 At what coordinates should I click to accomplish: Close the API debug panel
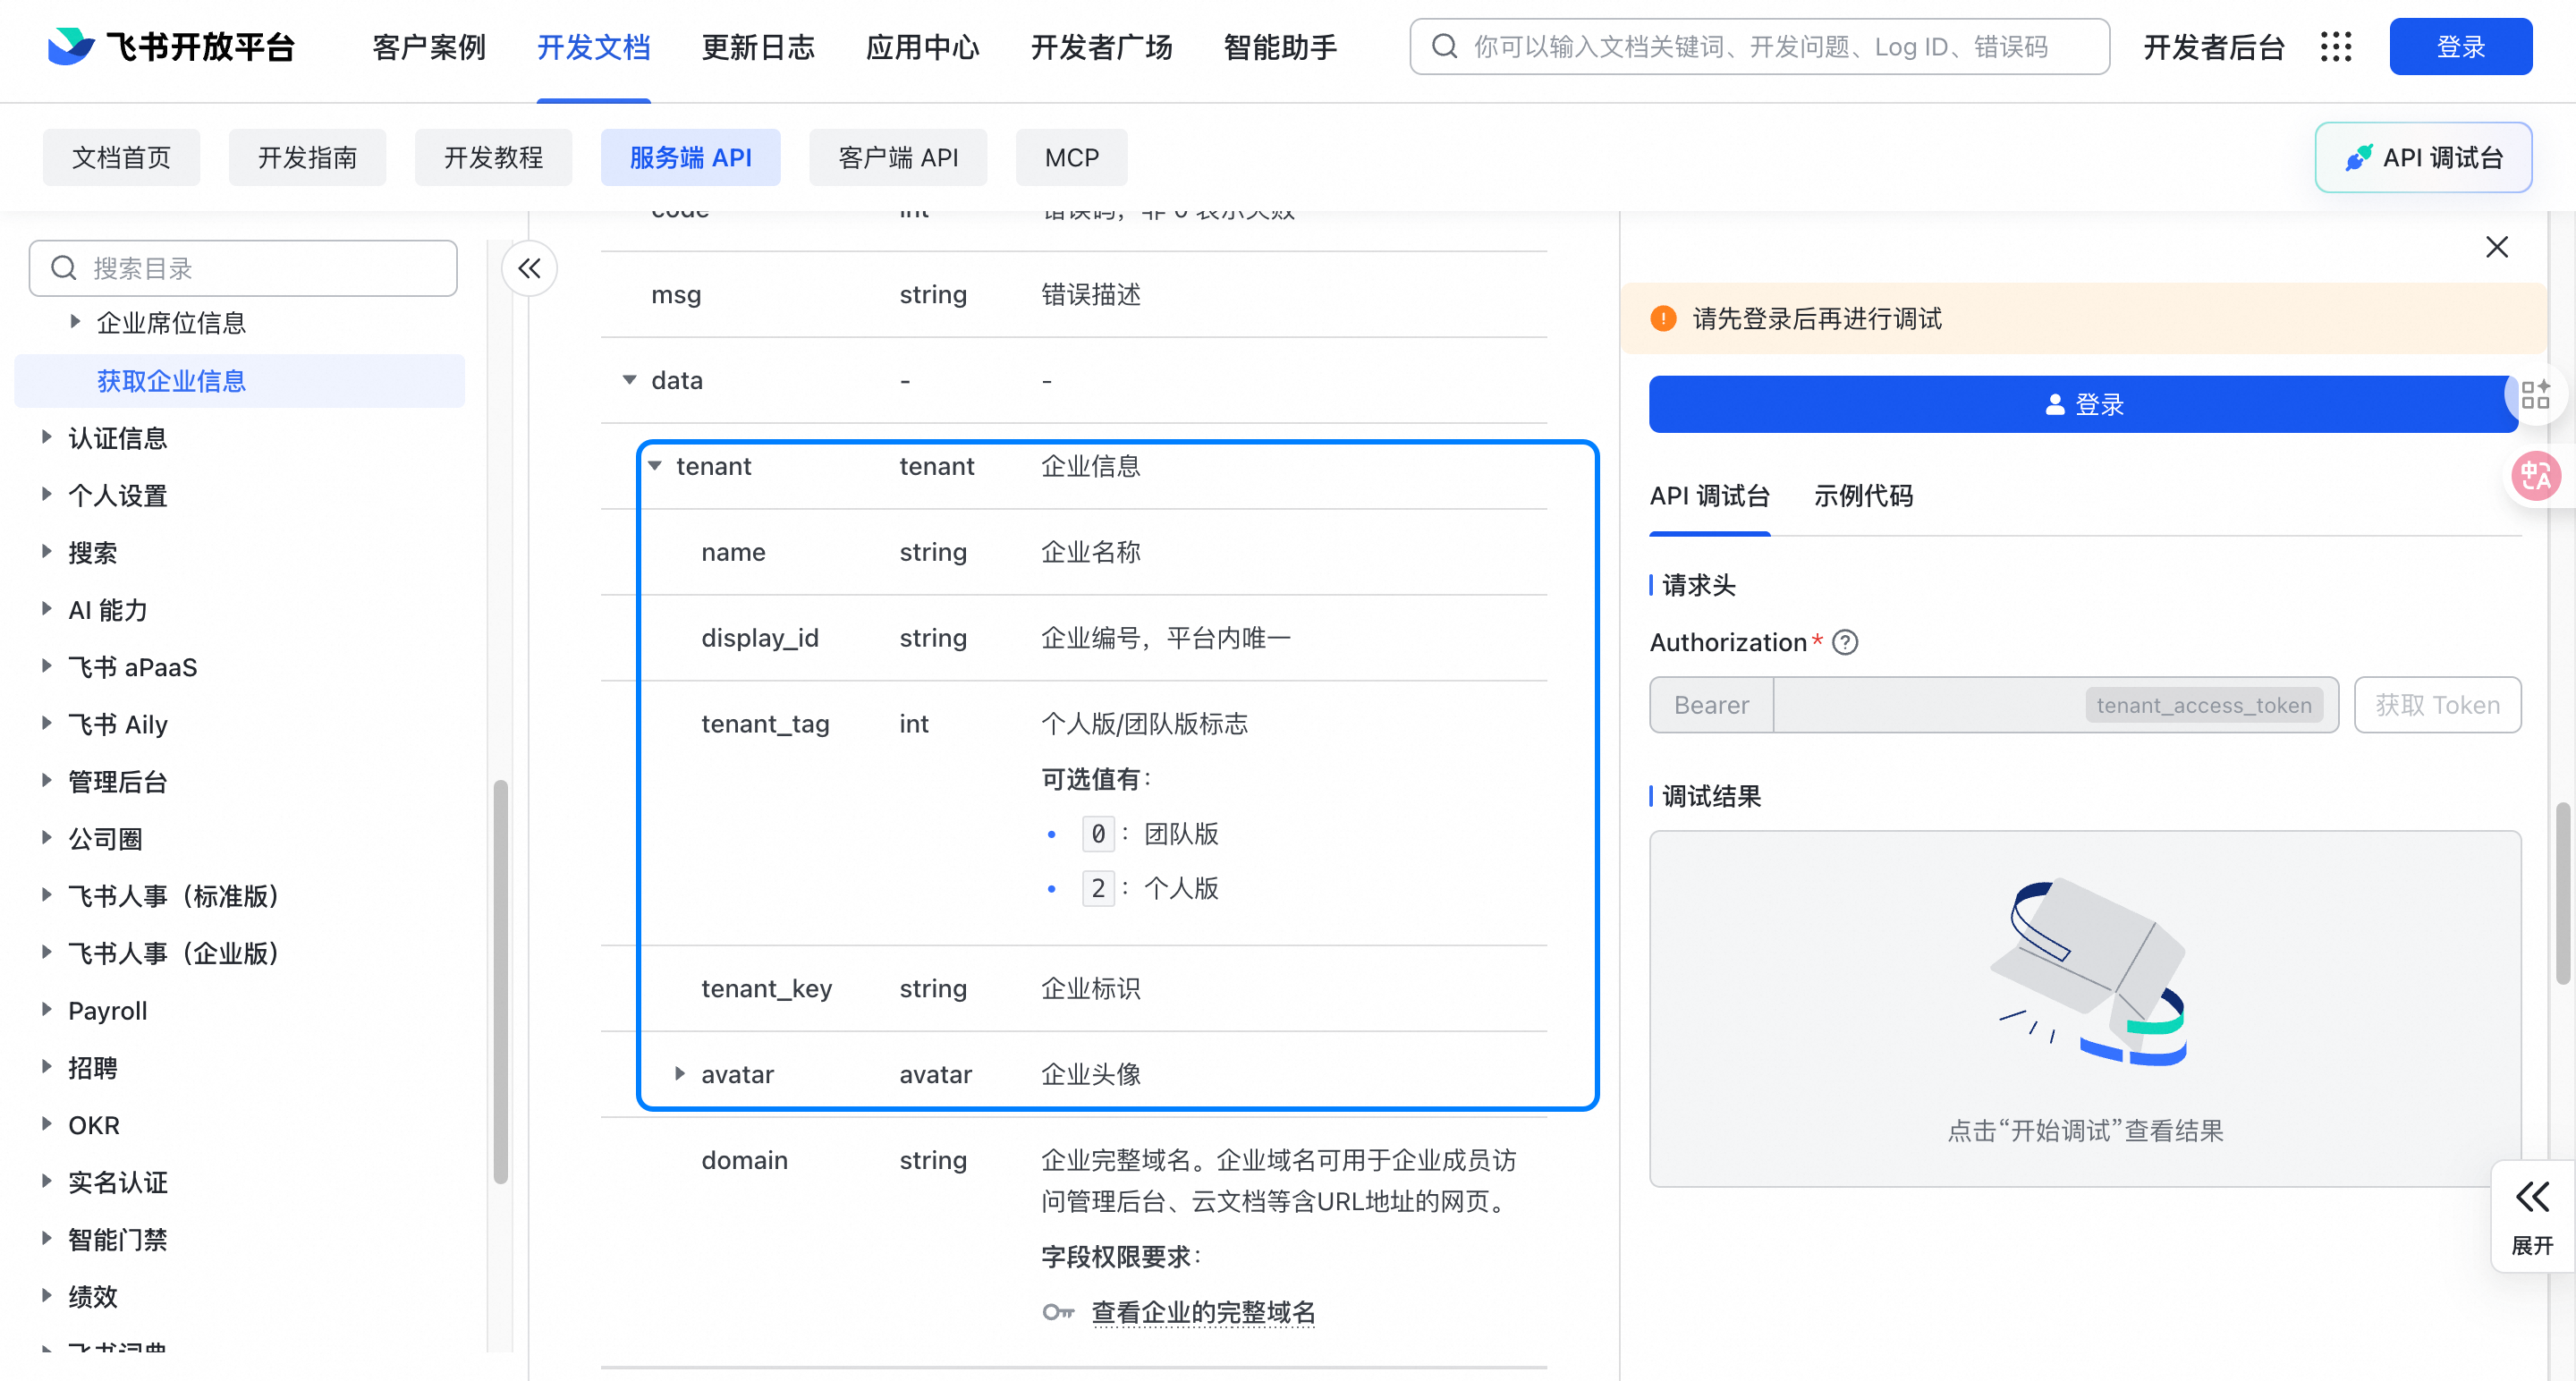(2496, 247)
